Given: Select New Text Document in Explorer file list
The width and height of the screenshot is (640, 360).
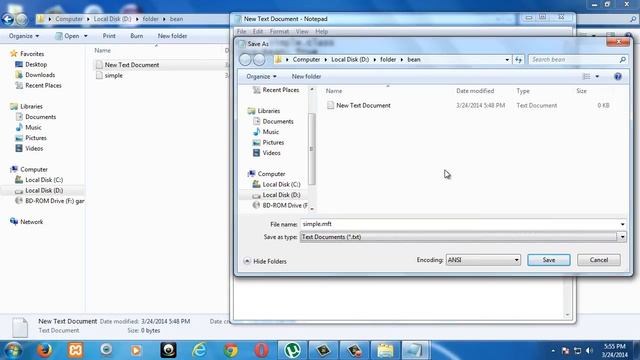Looking at the screenshot, I should (x=127, y=65).
